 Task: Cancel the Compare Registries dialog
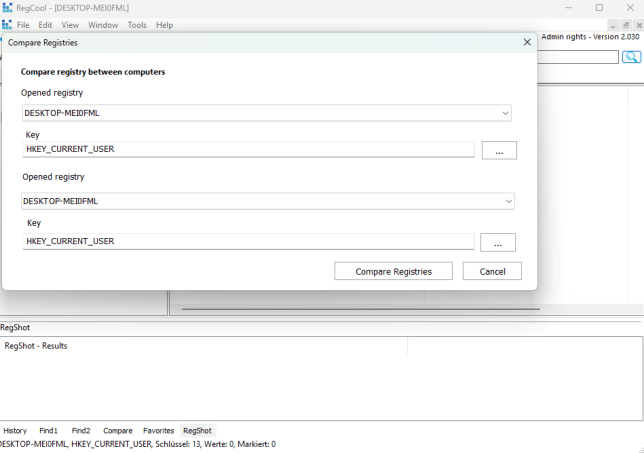click(x=492, y=271)
